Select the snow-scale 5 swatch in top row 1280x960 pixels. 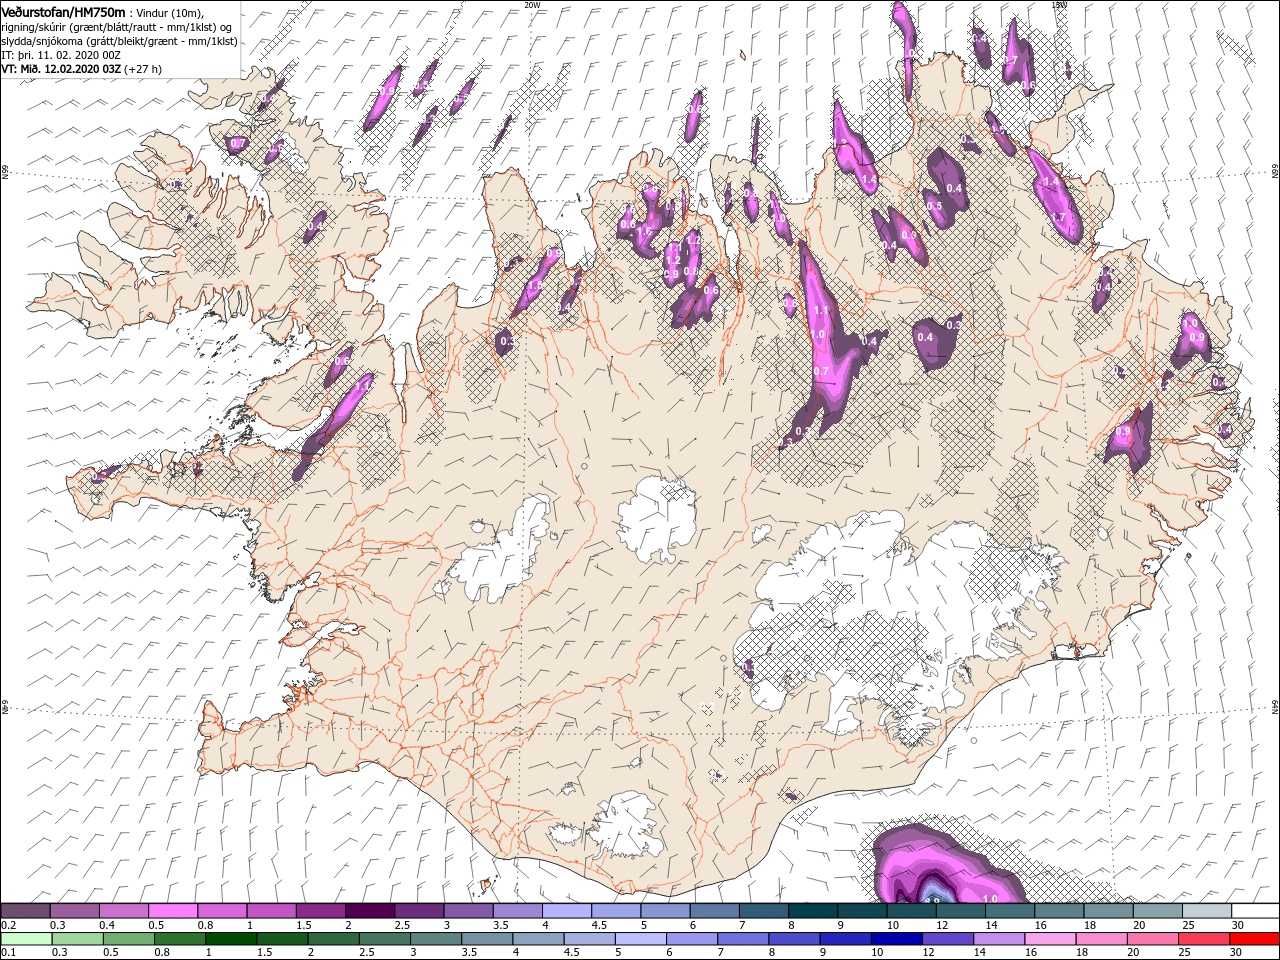[x=665, y=910]
